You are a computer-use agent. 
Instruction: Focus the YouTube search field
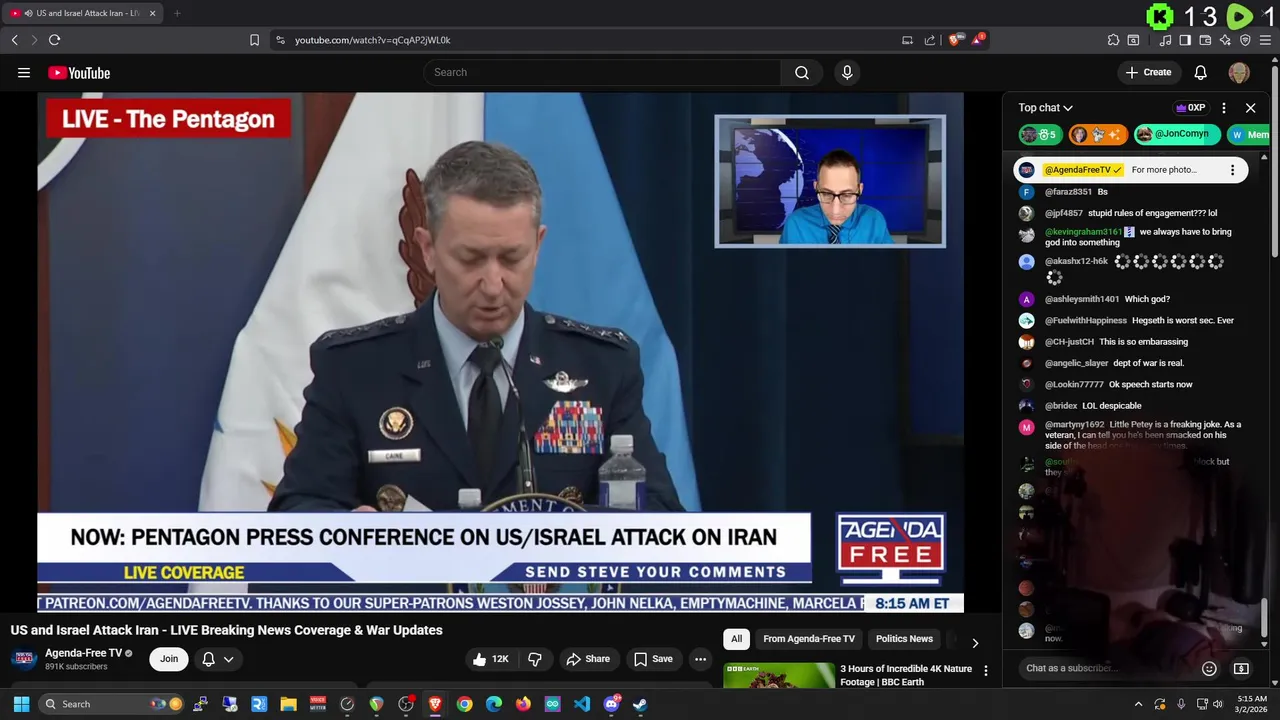tap(601, 72)
